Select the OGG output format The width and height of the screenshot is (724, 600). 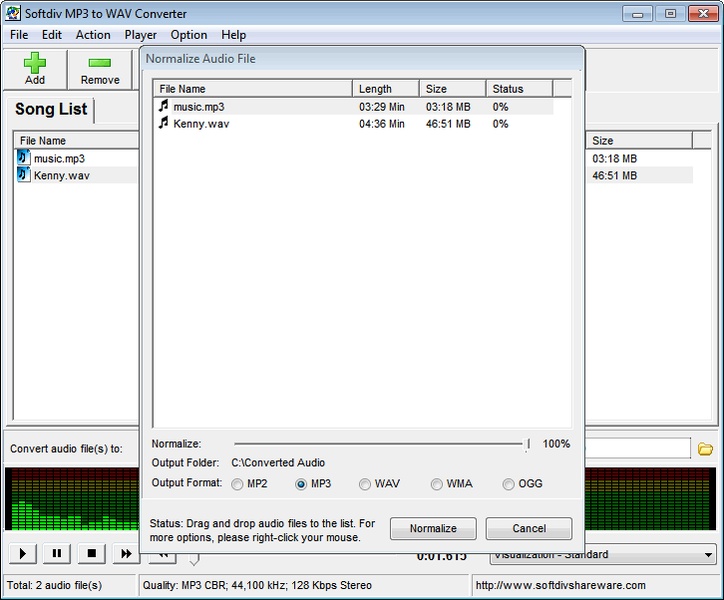tap(509, 484)
